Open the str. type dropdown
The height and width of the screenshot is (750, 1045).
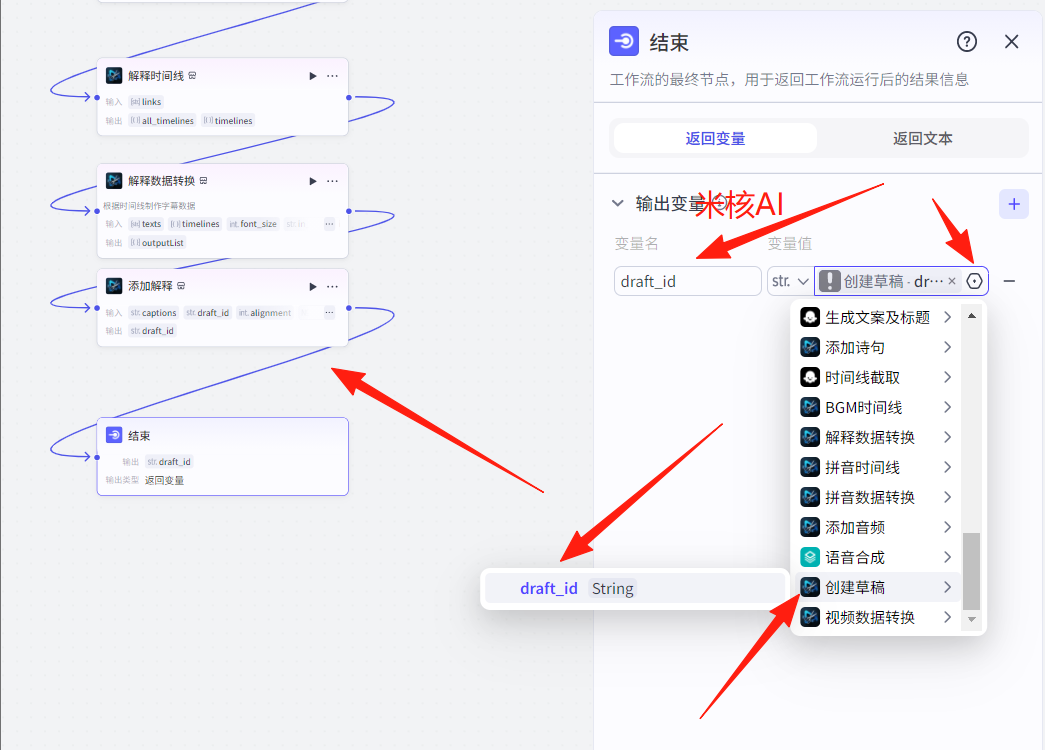point(790,281)
